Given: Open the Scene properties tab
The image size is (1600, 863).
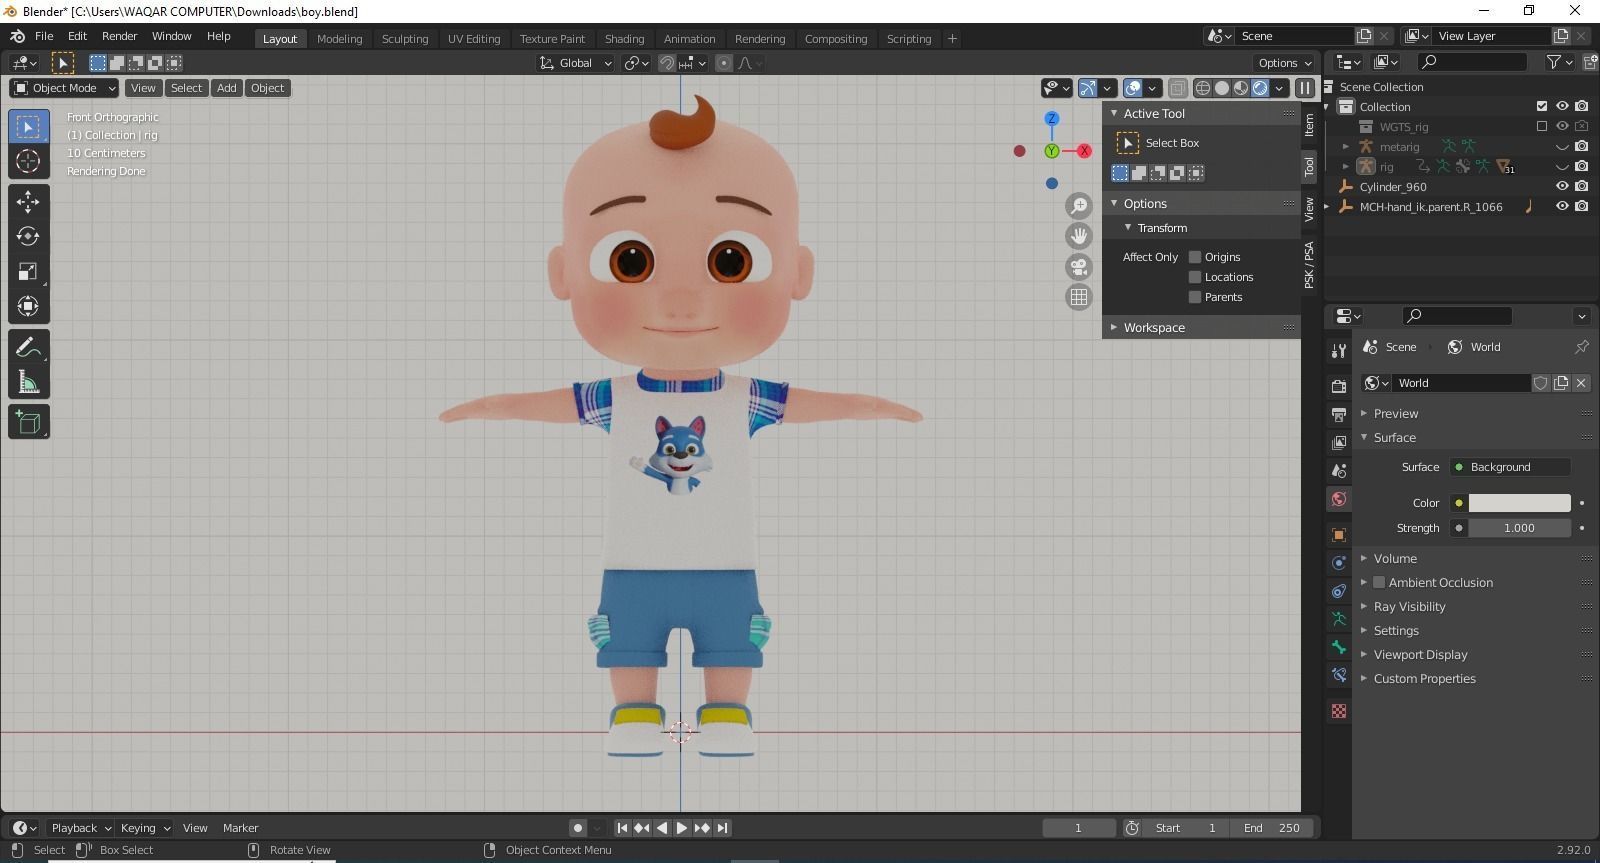Looking at the screenshot, I should [x=1339, y=470].
